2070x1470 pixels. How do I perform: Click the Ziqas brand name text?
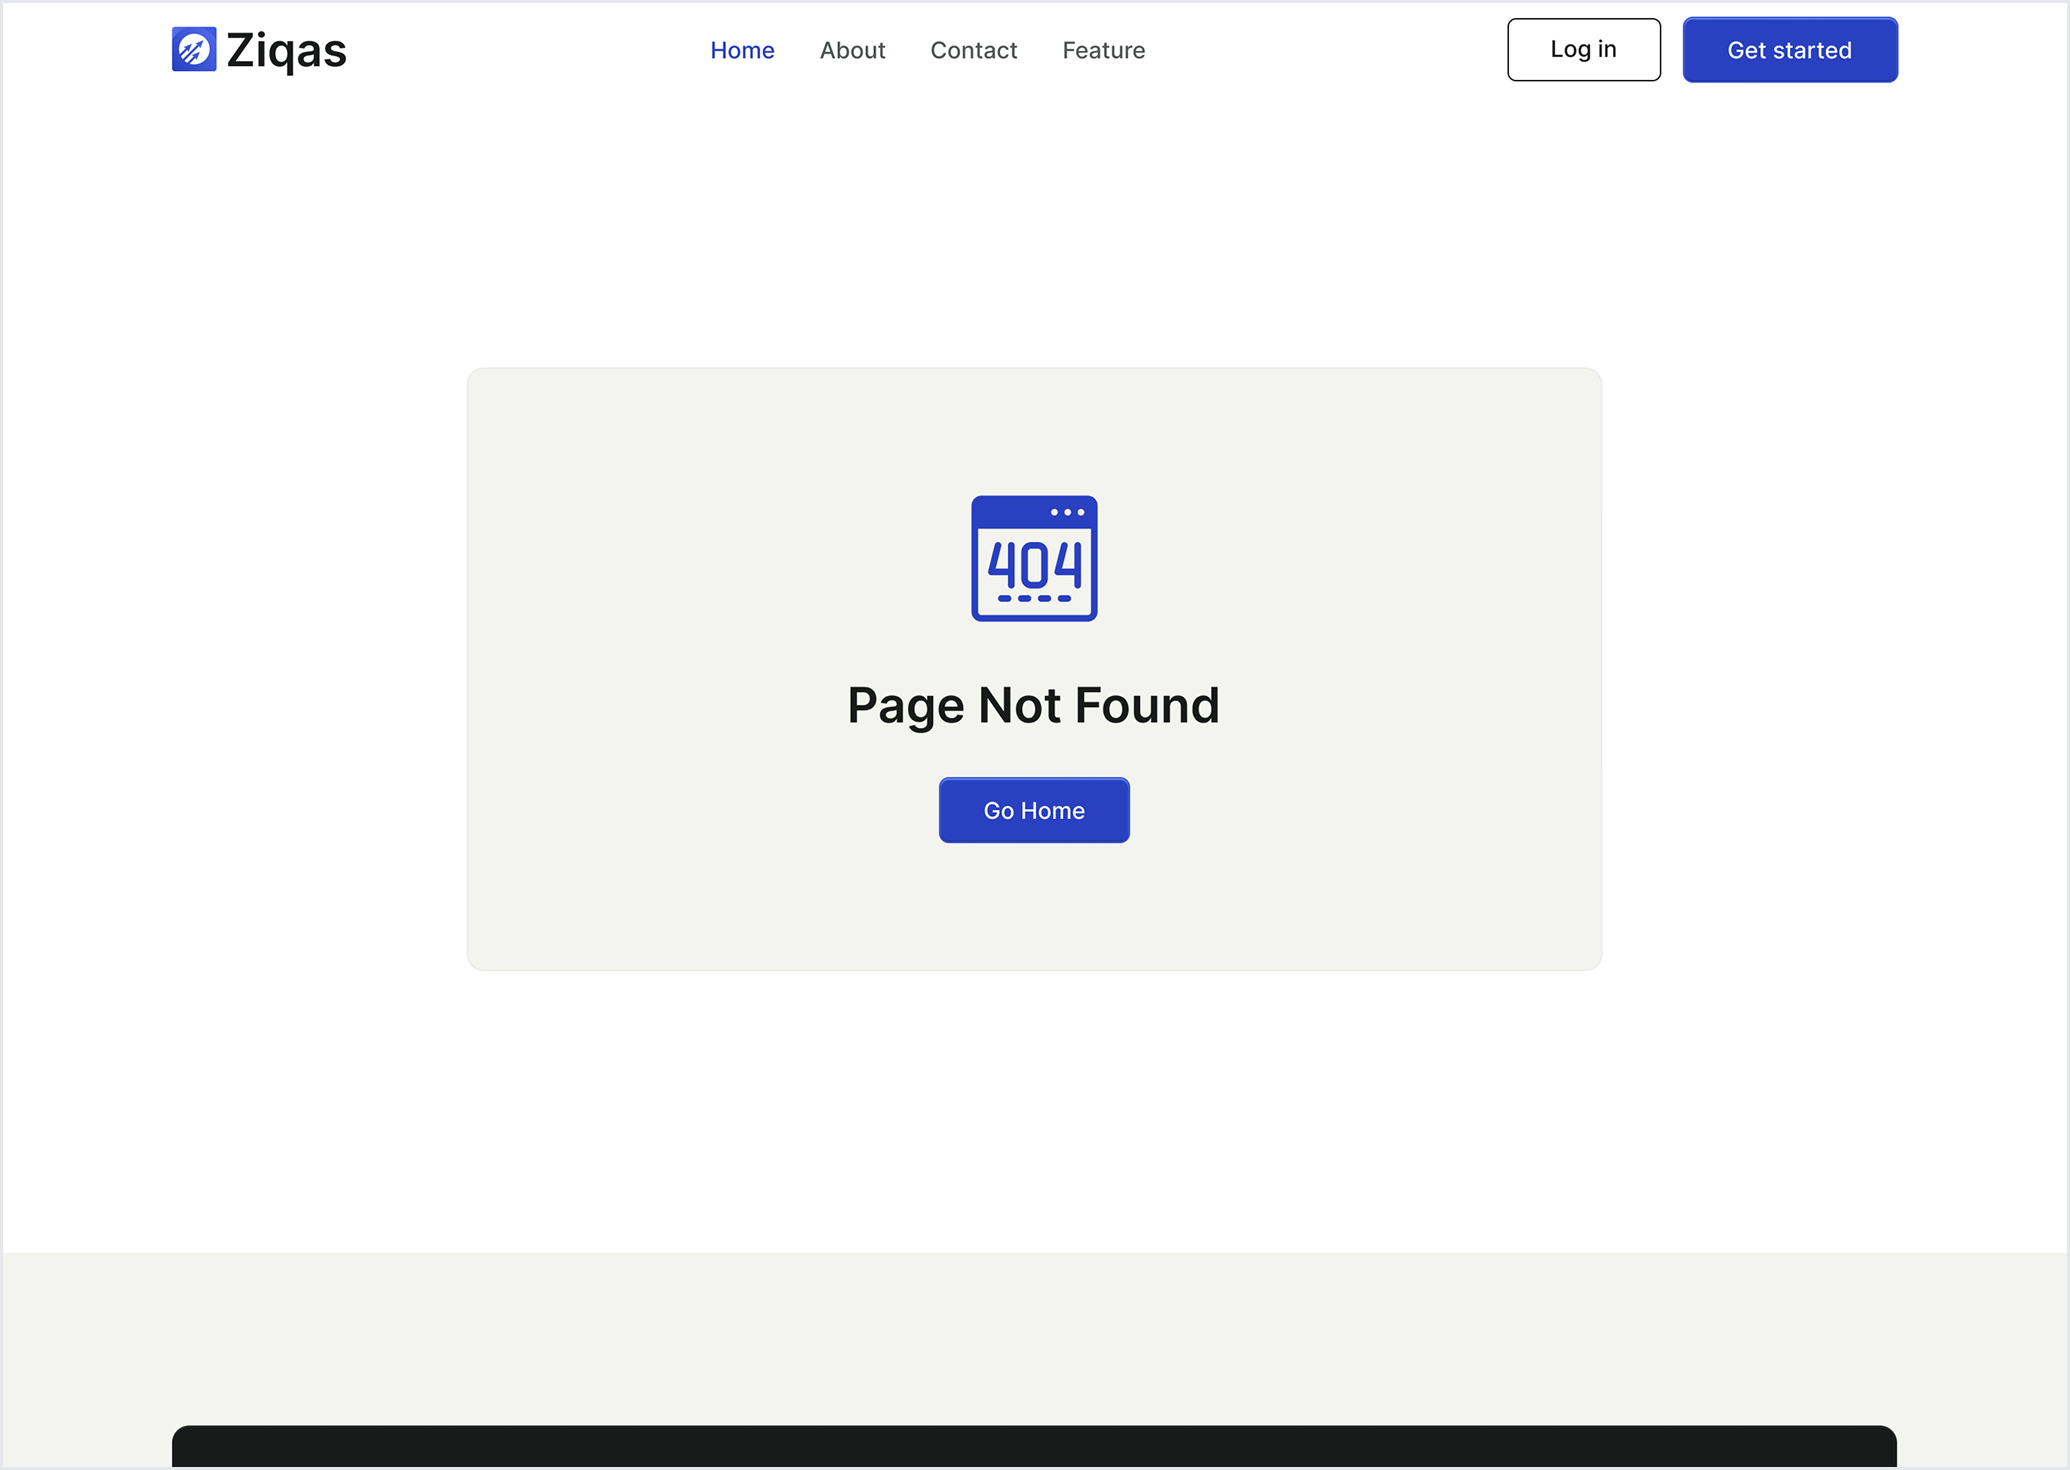pos(286,50)
